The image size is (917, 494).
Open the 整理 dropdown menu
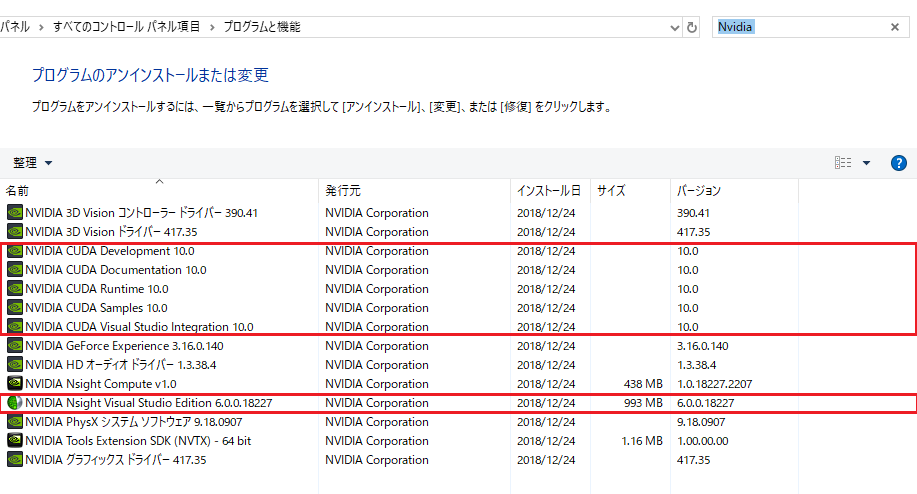[x=33, y=163]
